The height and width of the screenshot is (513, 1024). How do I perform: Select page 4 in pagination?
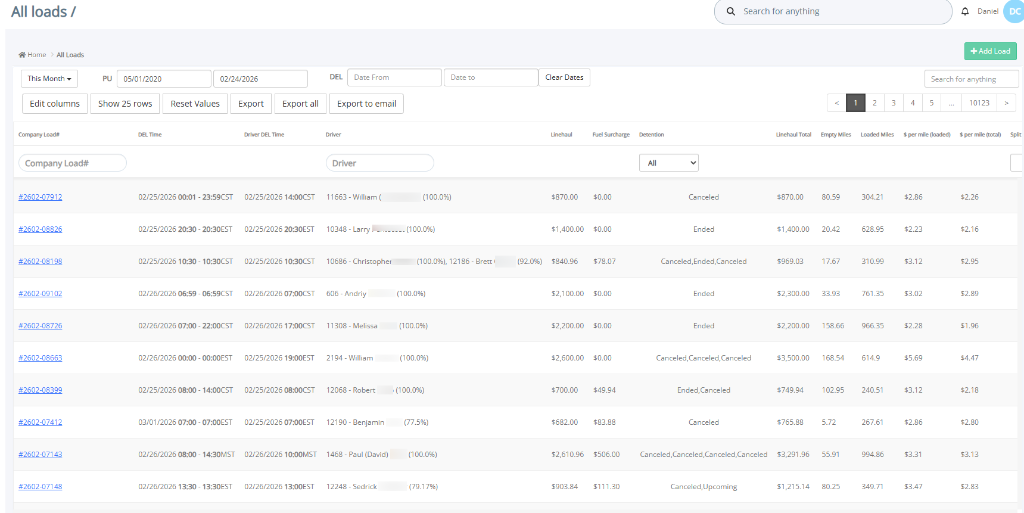pyautogui.click(x=912, y=102)
